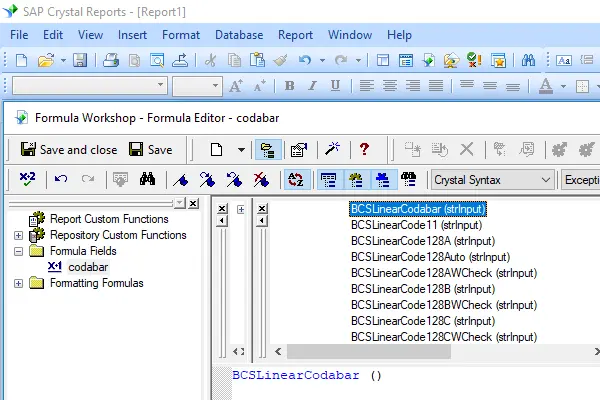Justify text alignment
The height and width of the screenshot is (400, 600).
tap(436, 86)
